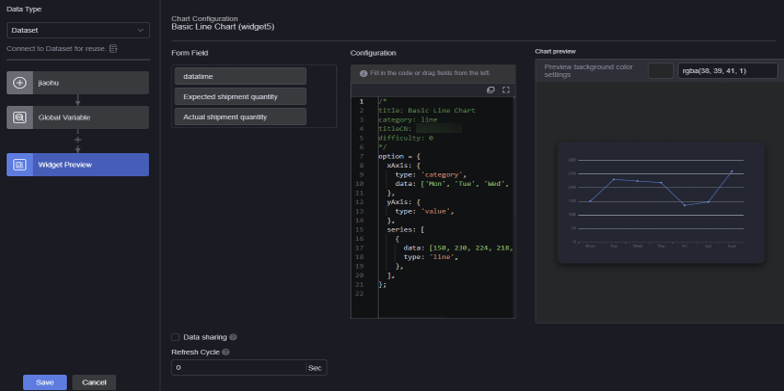Click the Widget Preview chart icon
This screenshot has width=784, height=391.
click(20, 164)
